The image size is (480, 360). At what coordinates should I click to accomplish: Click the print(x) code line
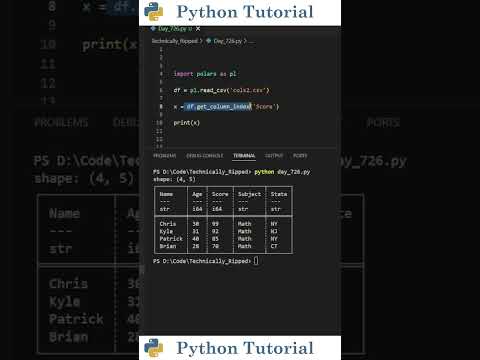click(x=187, y=123)
